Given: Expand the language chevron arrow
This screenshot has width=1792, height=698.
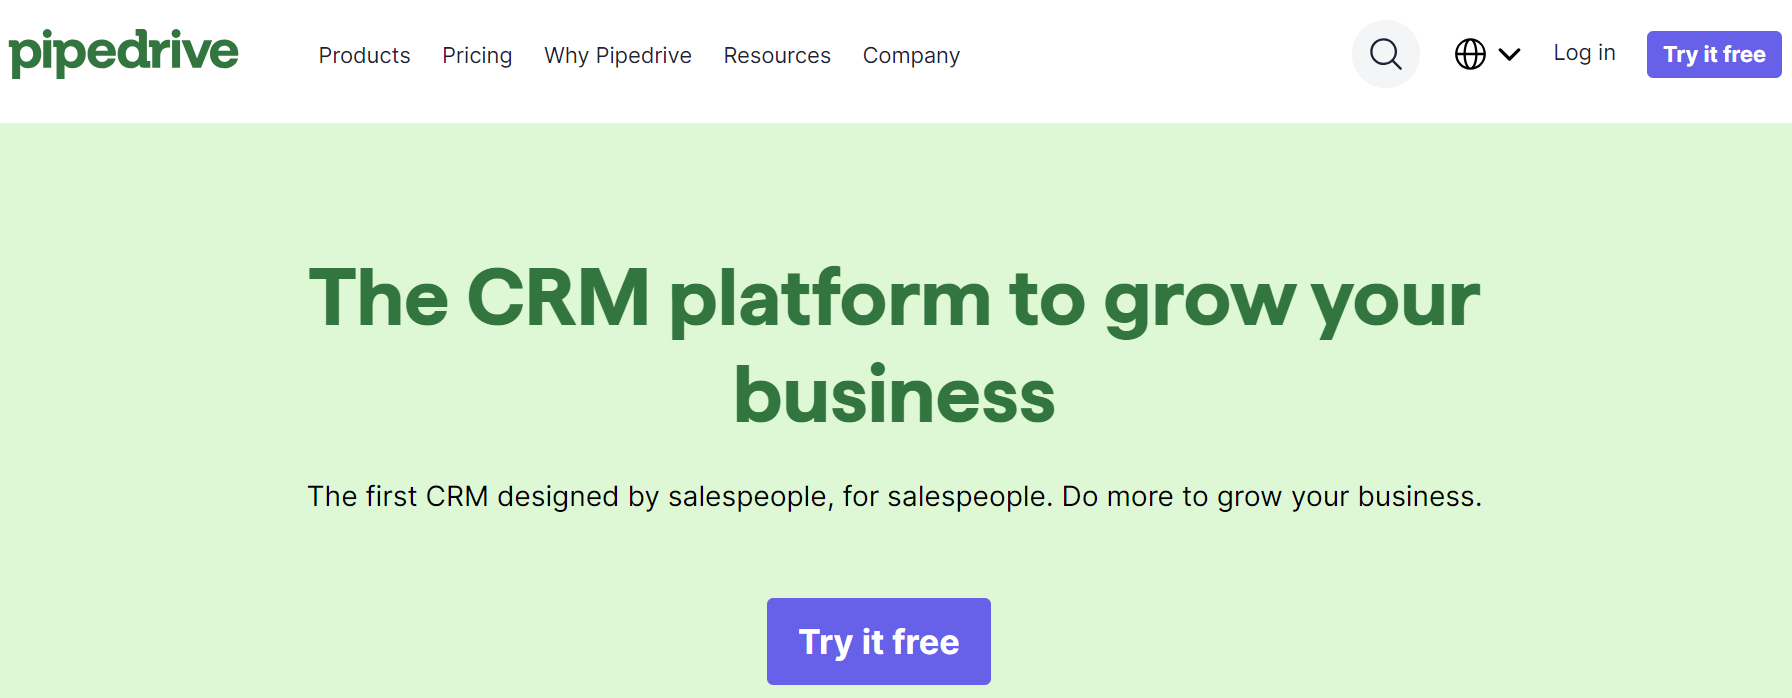Looking at the screenshot, I should point(1509,54).
